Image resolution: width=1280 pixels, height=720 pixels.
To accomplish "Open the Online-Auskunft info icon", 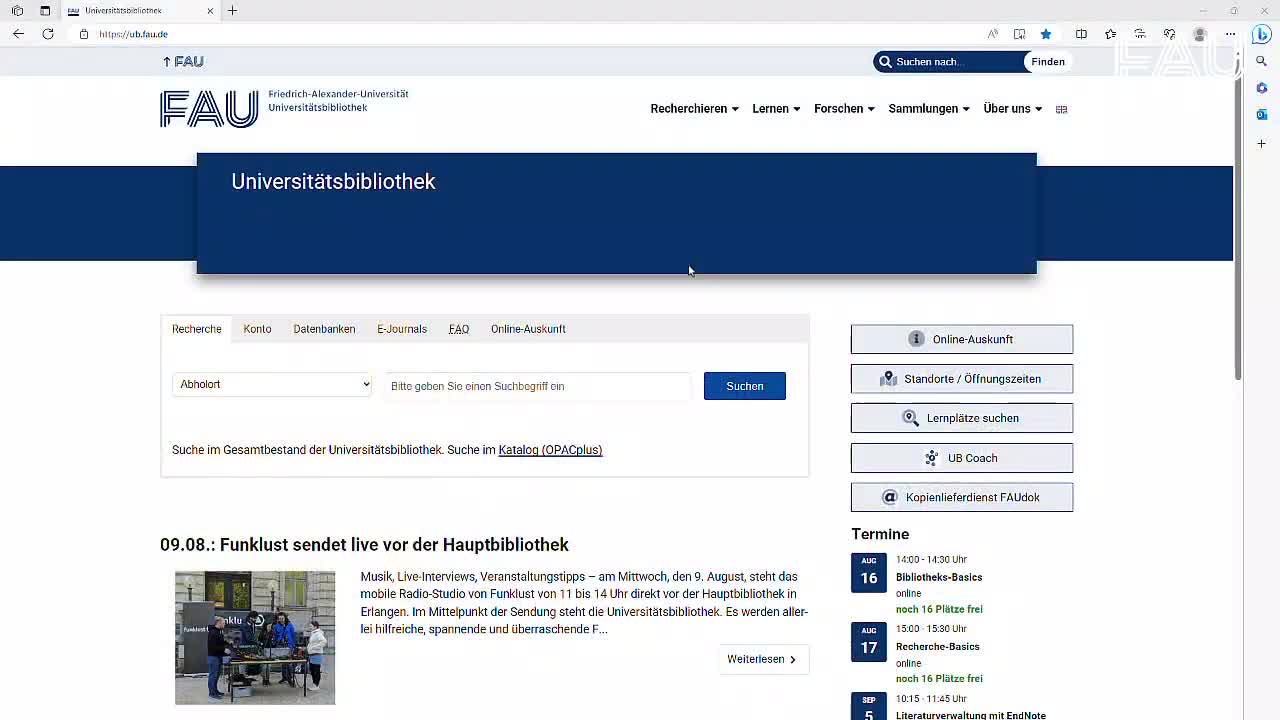I will [x=916, y=338].
